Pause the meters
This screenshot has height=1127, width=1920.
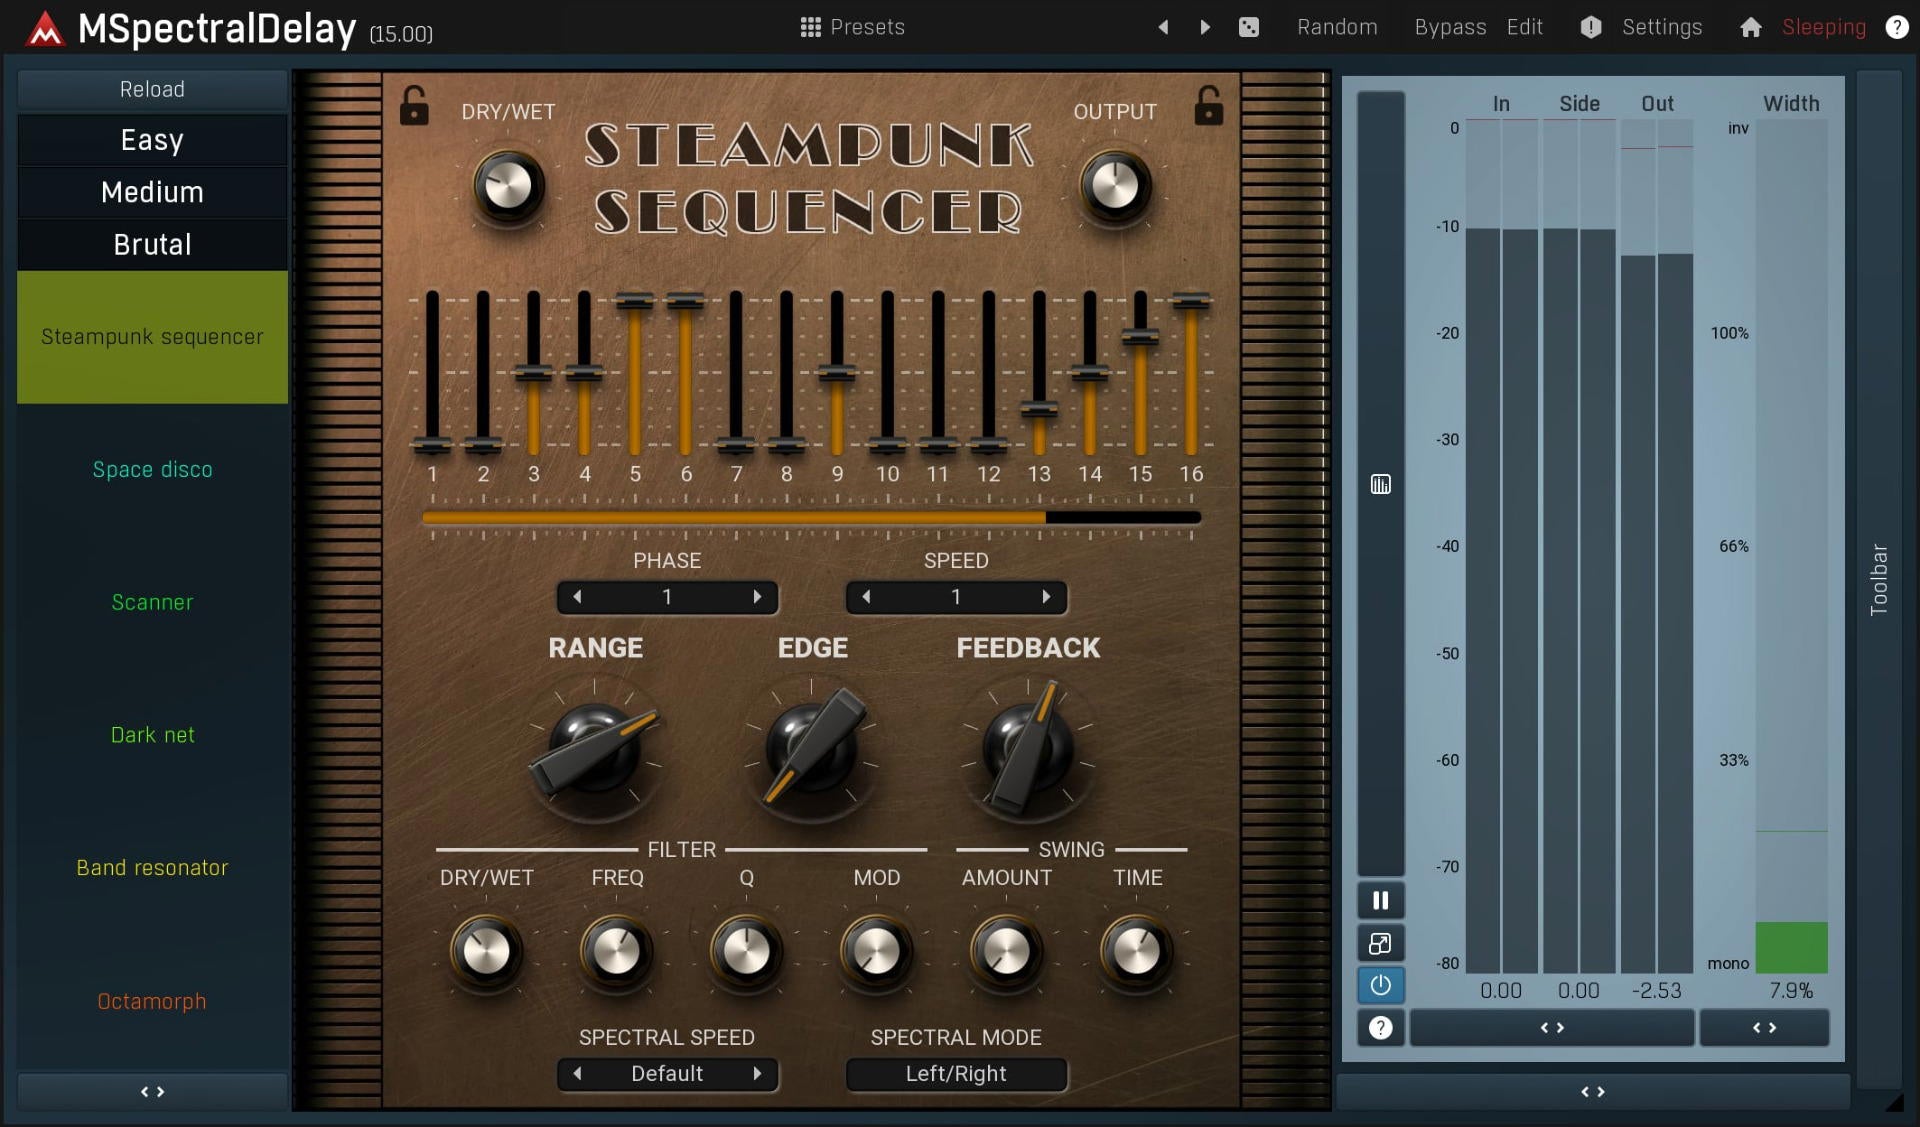click(x=1380, y=901)
